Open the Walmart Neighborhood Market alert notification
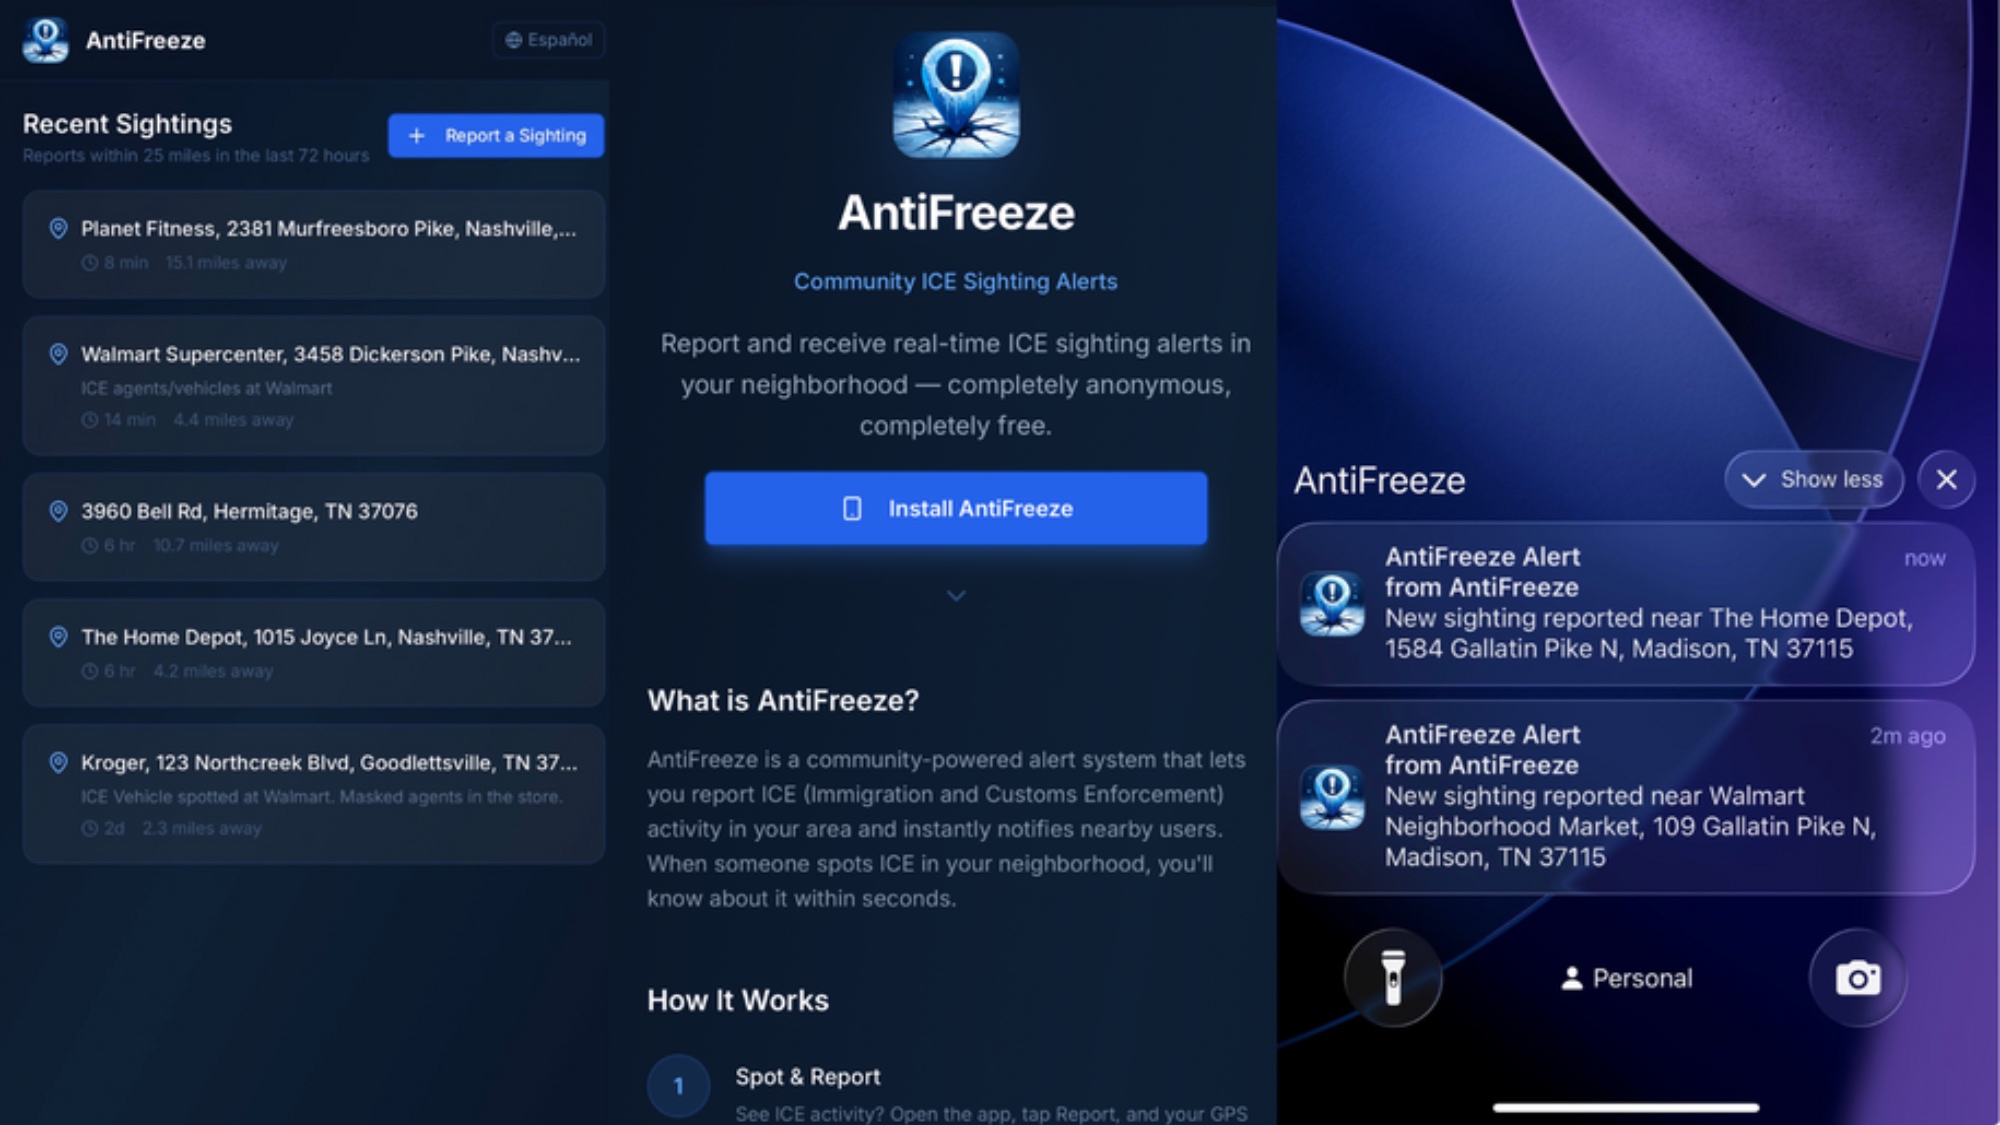The width and height of the screenshot is (2000, 1125). (x=1626, y=796)
